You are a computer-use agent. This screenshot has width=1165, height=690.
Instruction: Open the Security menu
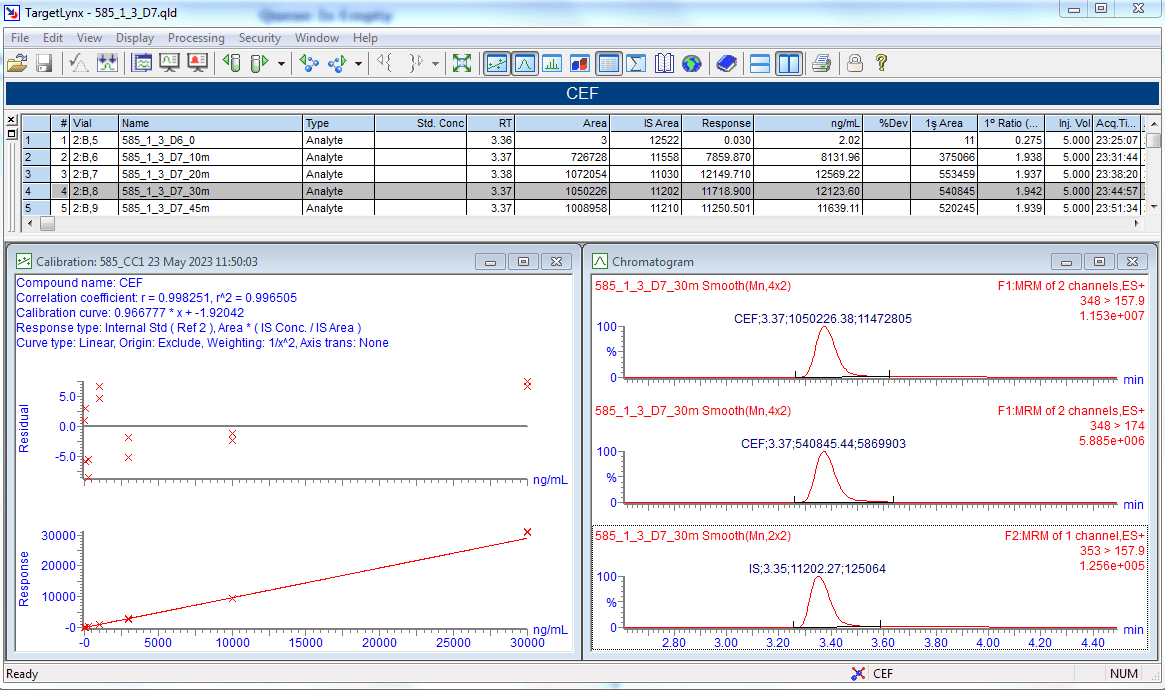[259, 38]
